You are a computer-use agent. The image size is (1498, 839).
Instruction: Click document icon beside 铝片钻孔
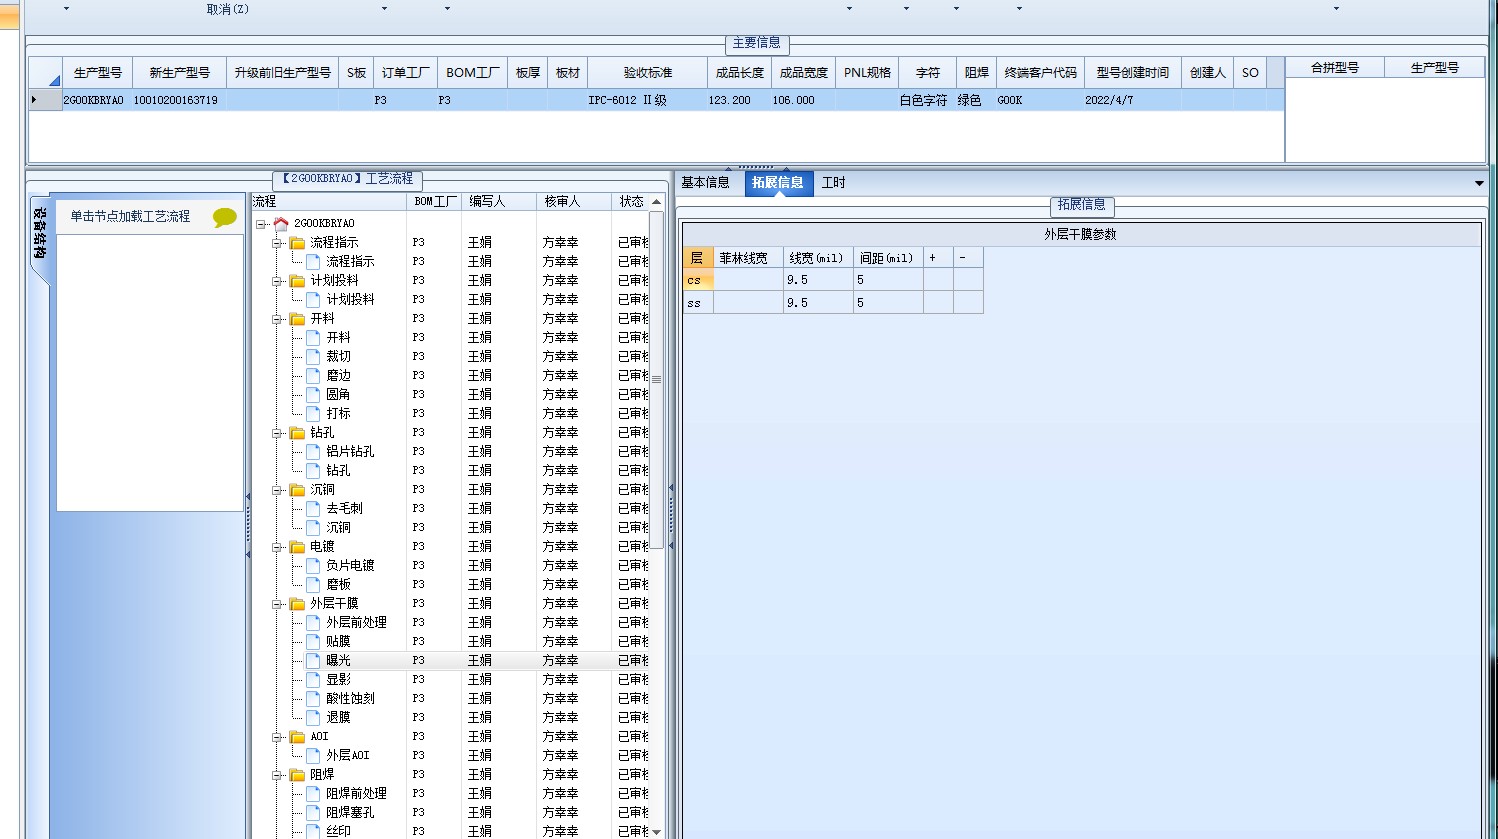pos(313,451)
